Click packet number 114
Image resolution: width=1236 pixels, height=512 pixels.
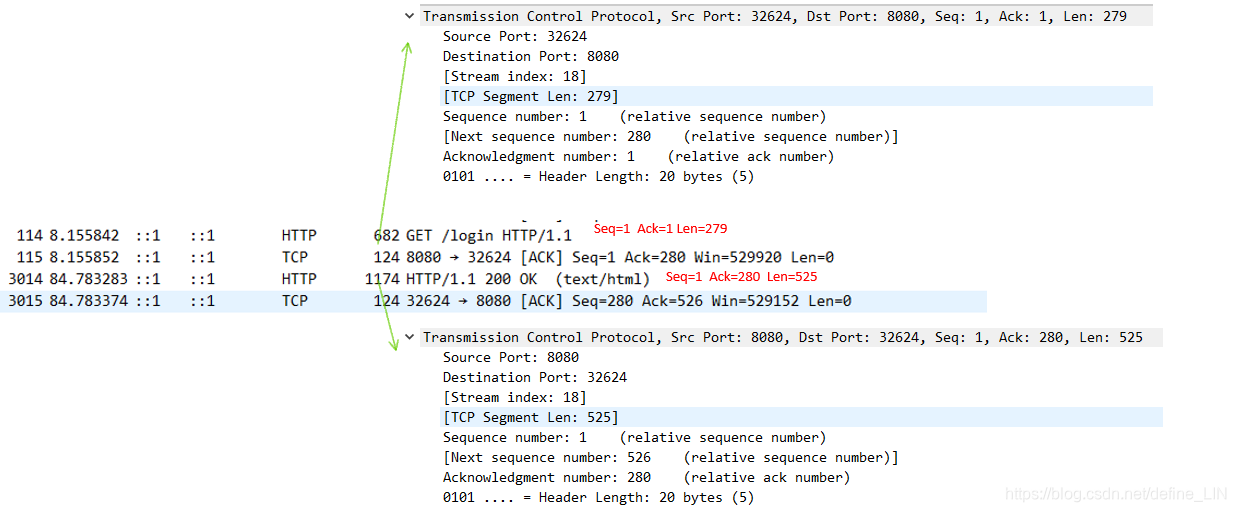tap(30, 236)
